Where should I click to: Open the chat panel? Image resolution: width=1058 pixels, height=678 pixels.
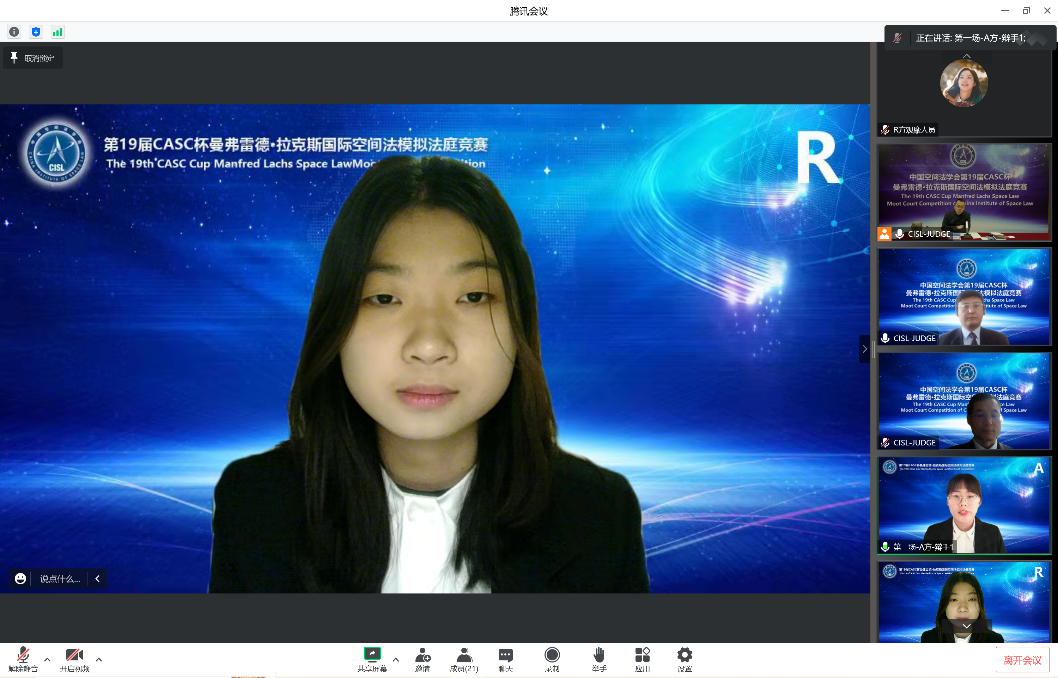[x=506, y=657]
